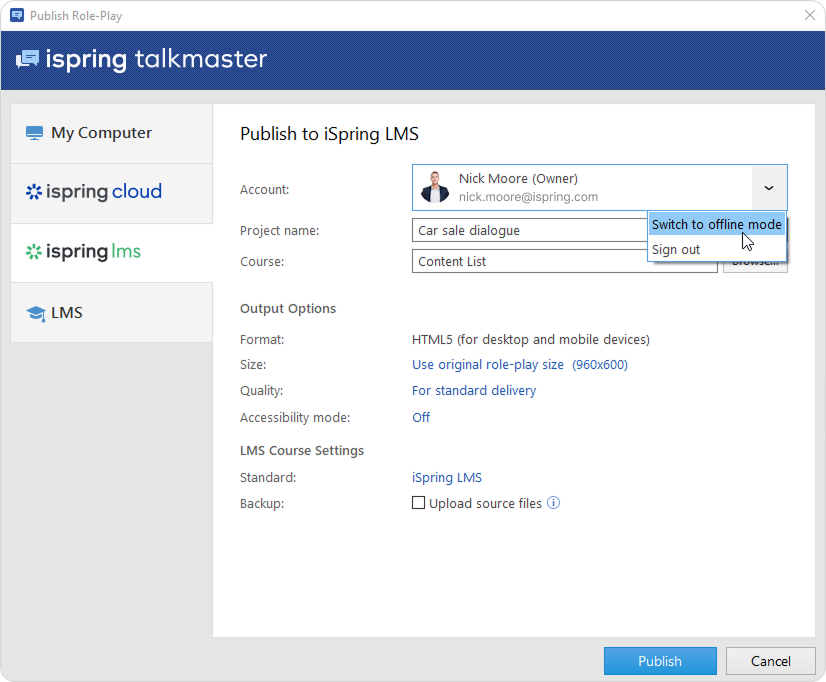Click the info icon next to Upload source files
This screenshot has width=826, height=682.
553,503
